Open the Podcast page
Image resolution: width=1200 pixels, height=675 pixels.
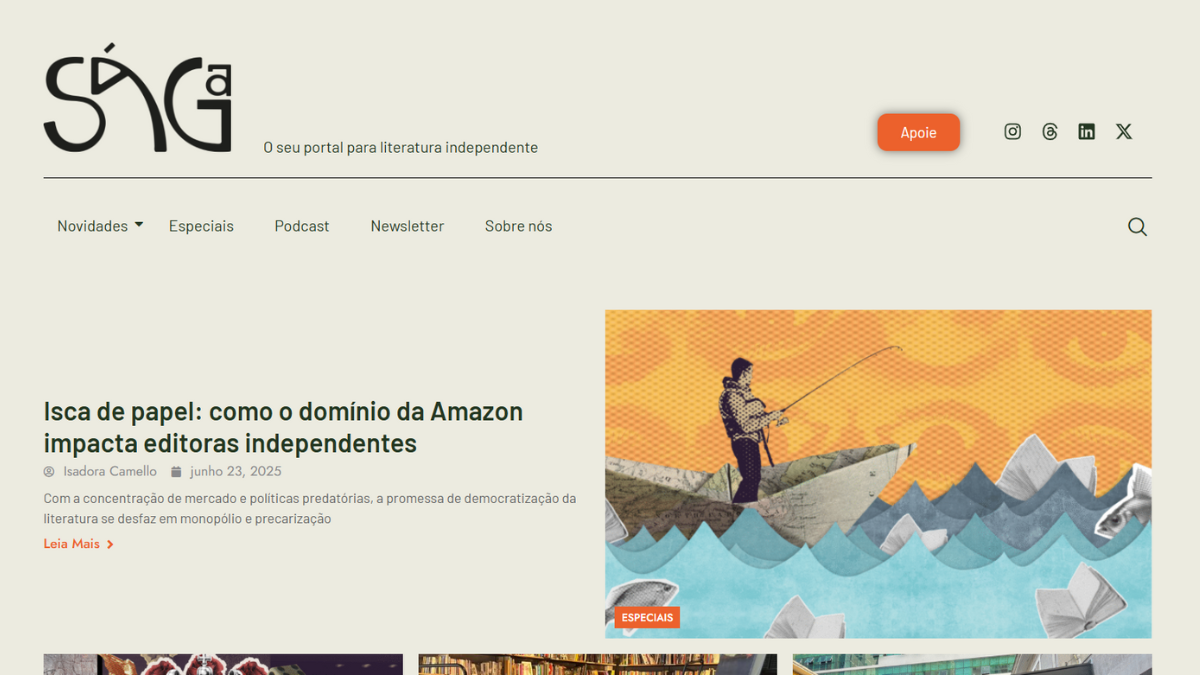302,226
